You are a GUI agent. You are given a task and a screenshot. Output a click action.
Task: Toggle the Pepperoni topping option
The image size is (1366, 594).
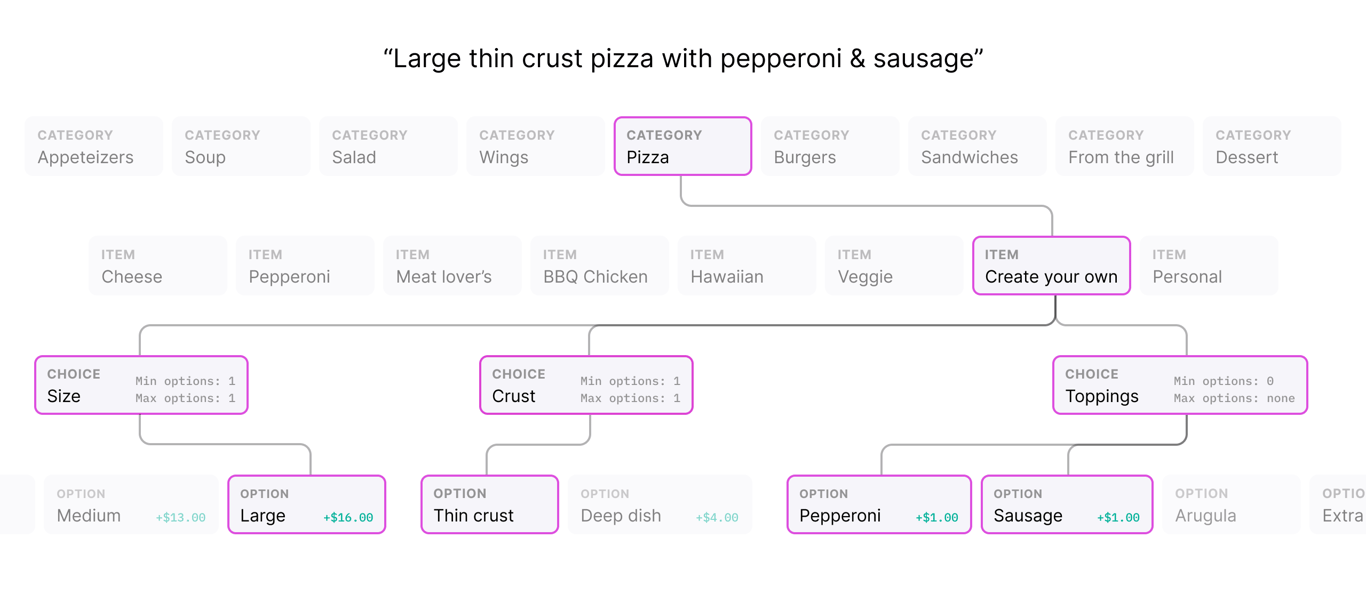(878, 505)
